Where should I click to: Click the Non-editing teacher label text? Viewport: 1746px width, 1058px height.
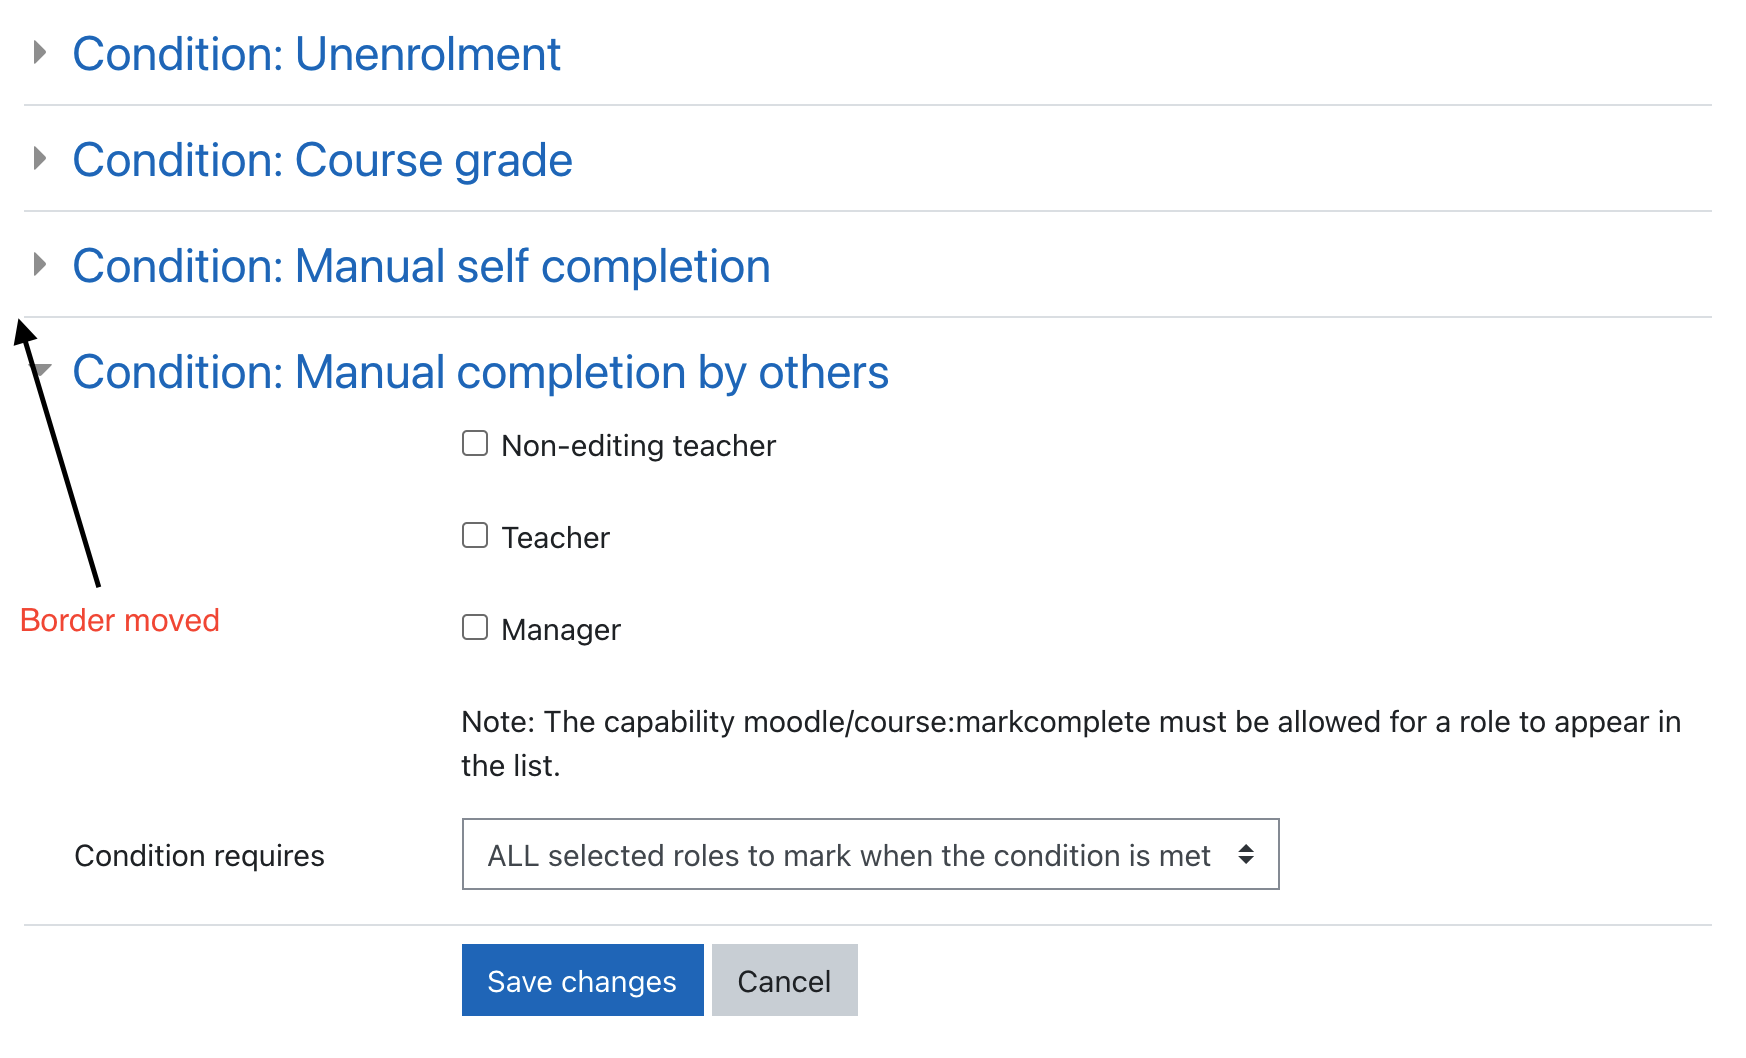click(x=638, y=446)
